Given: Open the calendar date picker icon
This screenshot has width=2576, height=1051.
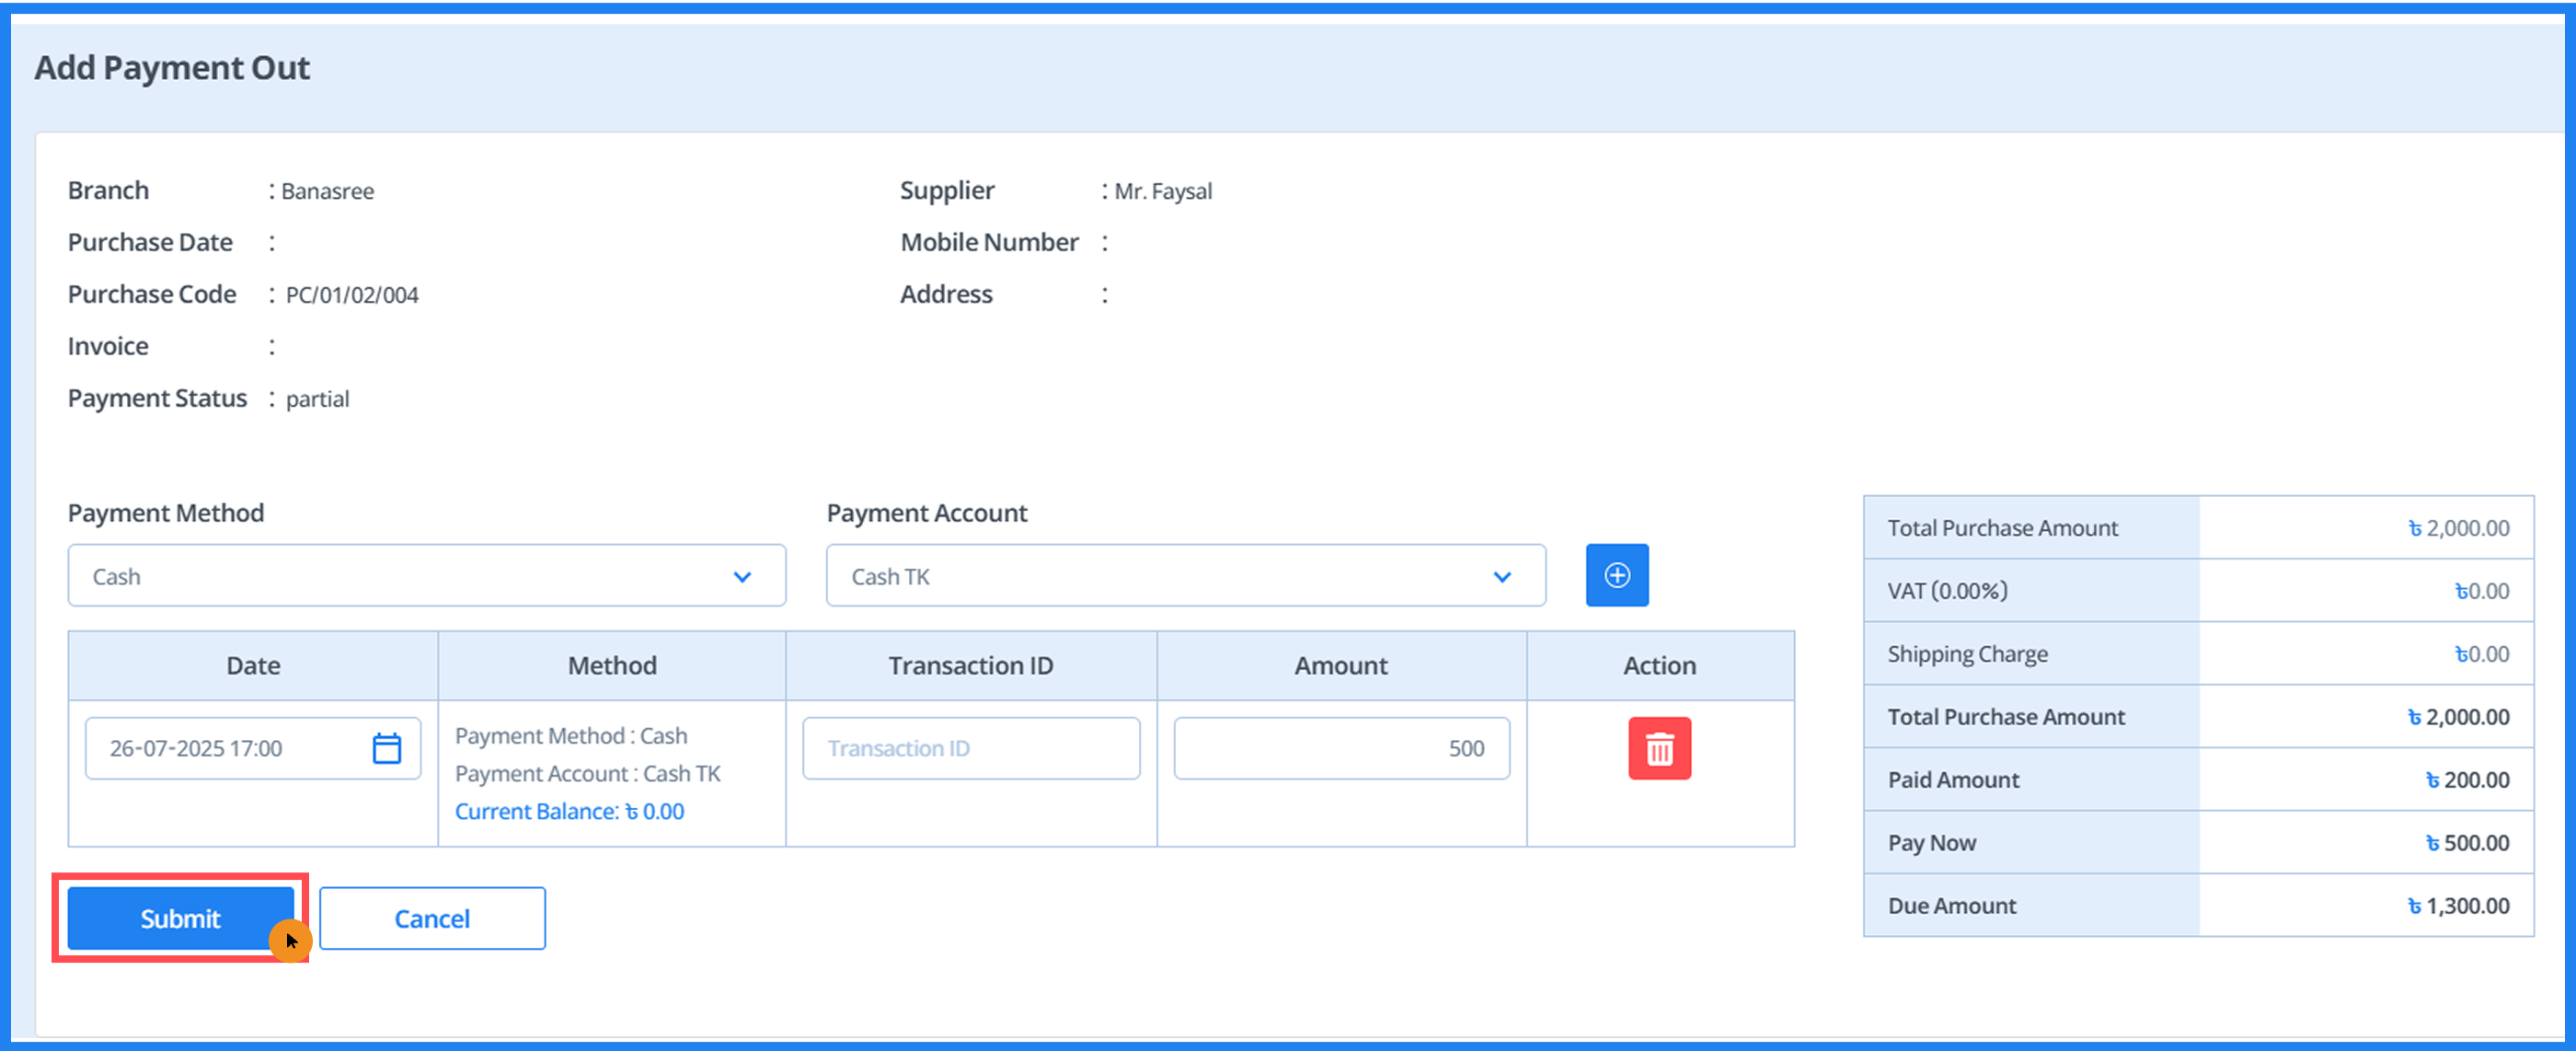Looking at the screenshot, I should 386,748.
